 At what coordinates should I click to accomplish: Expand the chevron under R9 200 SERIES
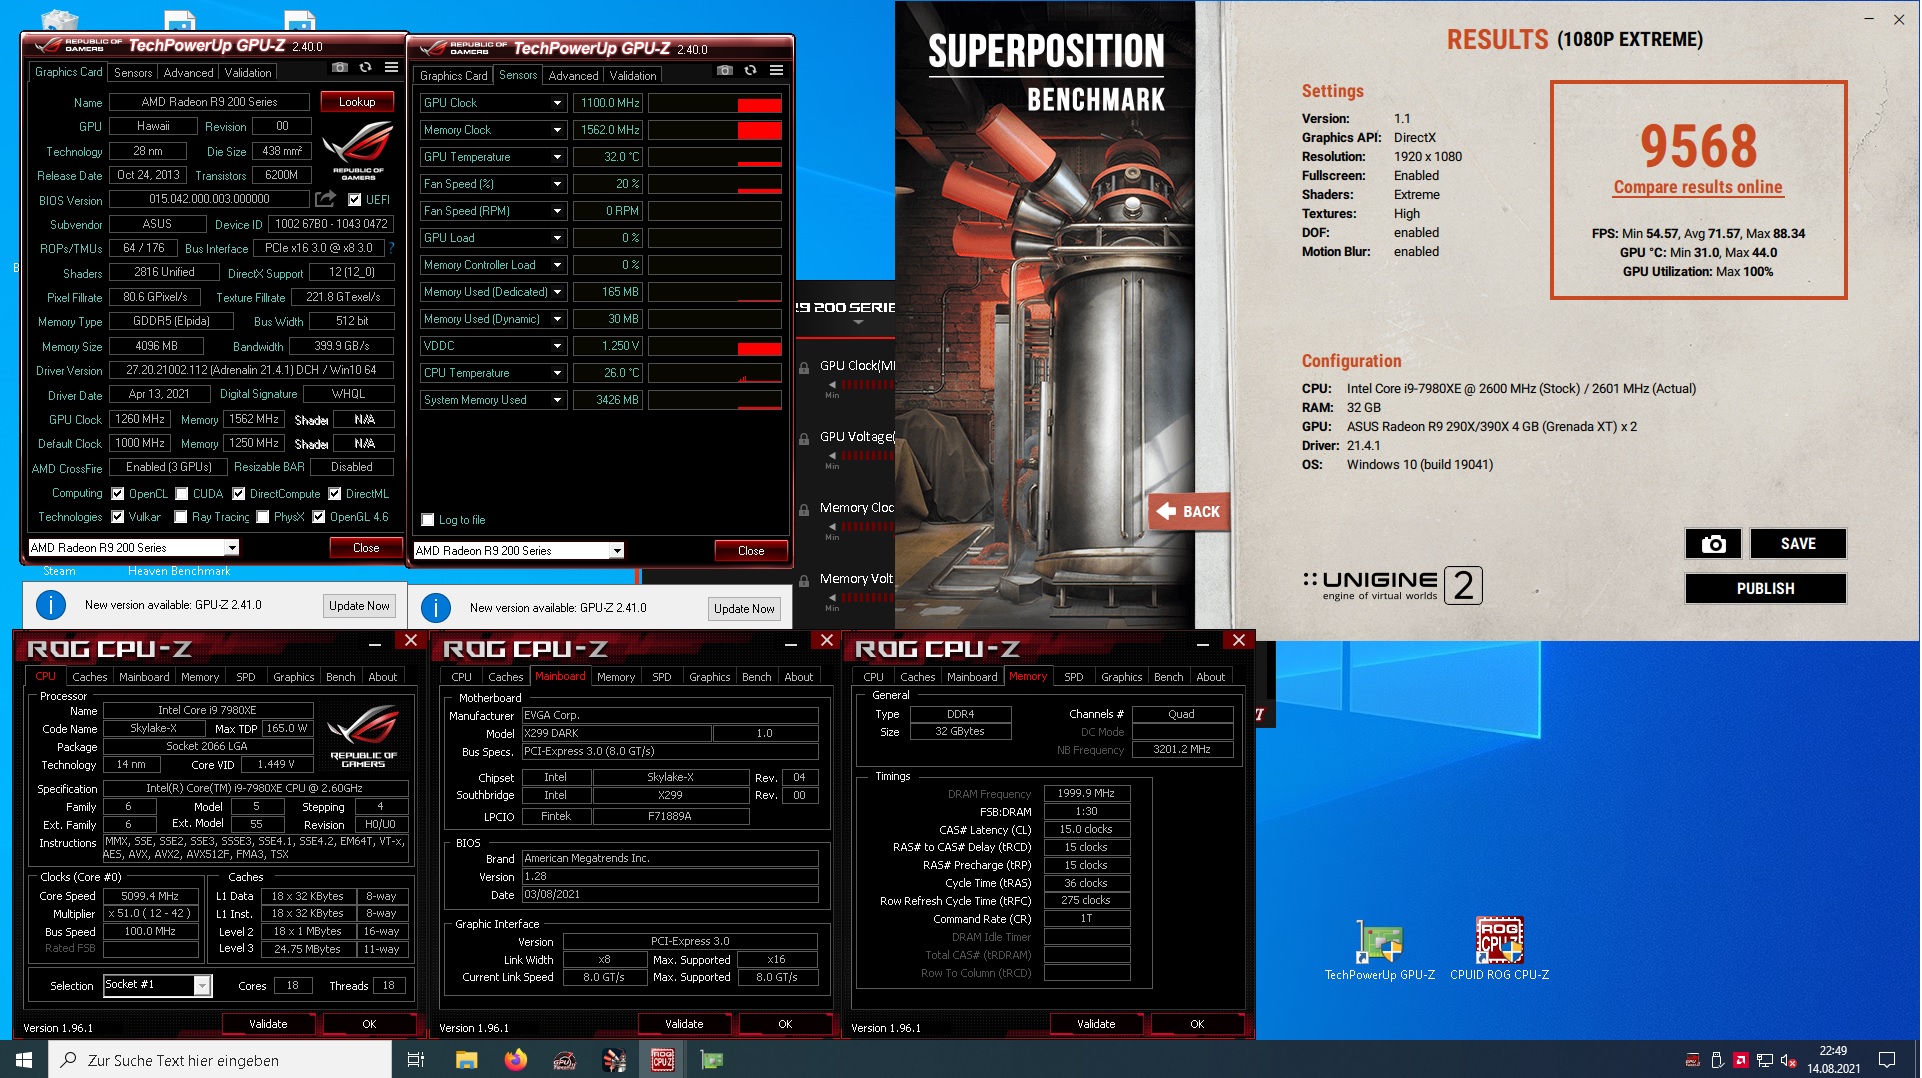(857, 324)
